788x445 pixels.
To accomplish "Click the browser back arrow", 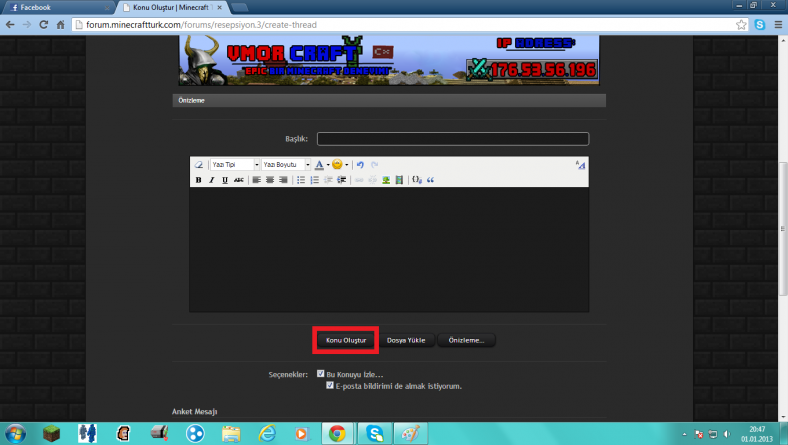I will tap(10, 25).
